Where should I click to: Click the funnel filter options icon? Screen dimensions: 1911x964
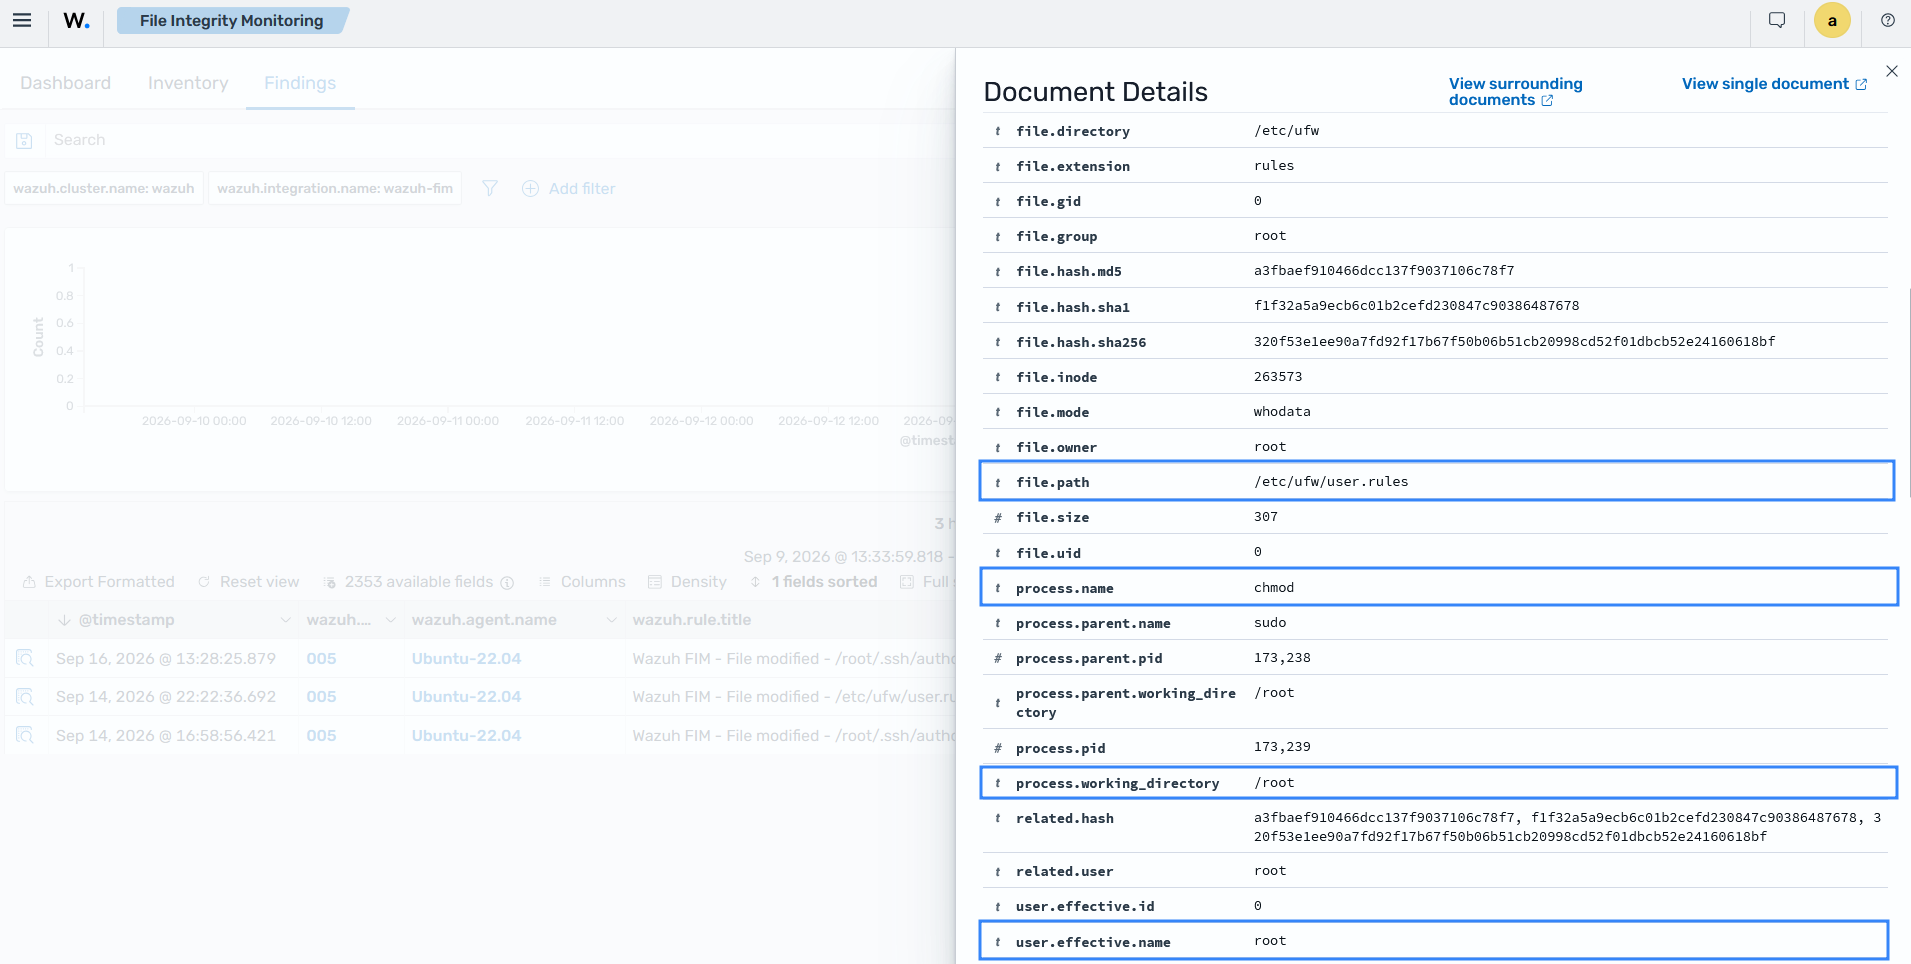click(490, 188)
